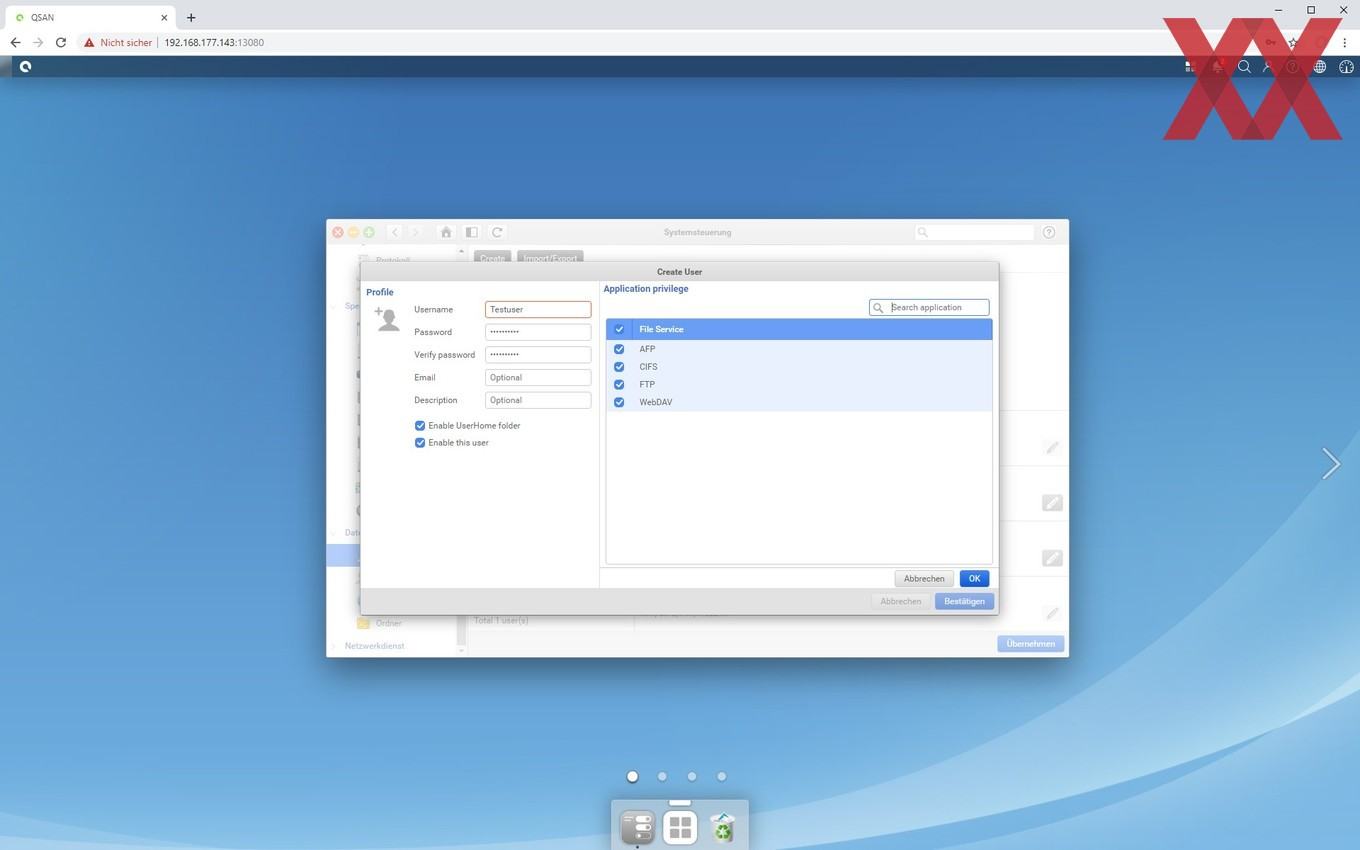Screen dimensions: 1360x850
Task: Switch to the third desktop page dot
Action: tap(692, 776)
